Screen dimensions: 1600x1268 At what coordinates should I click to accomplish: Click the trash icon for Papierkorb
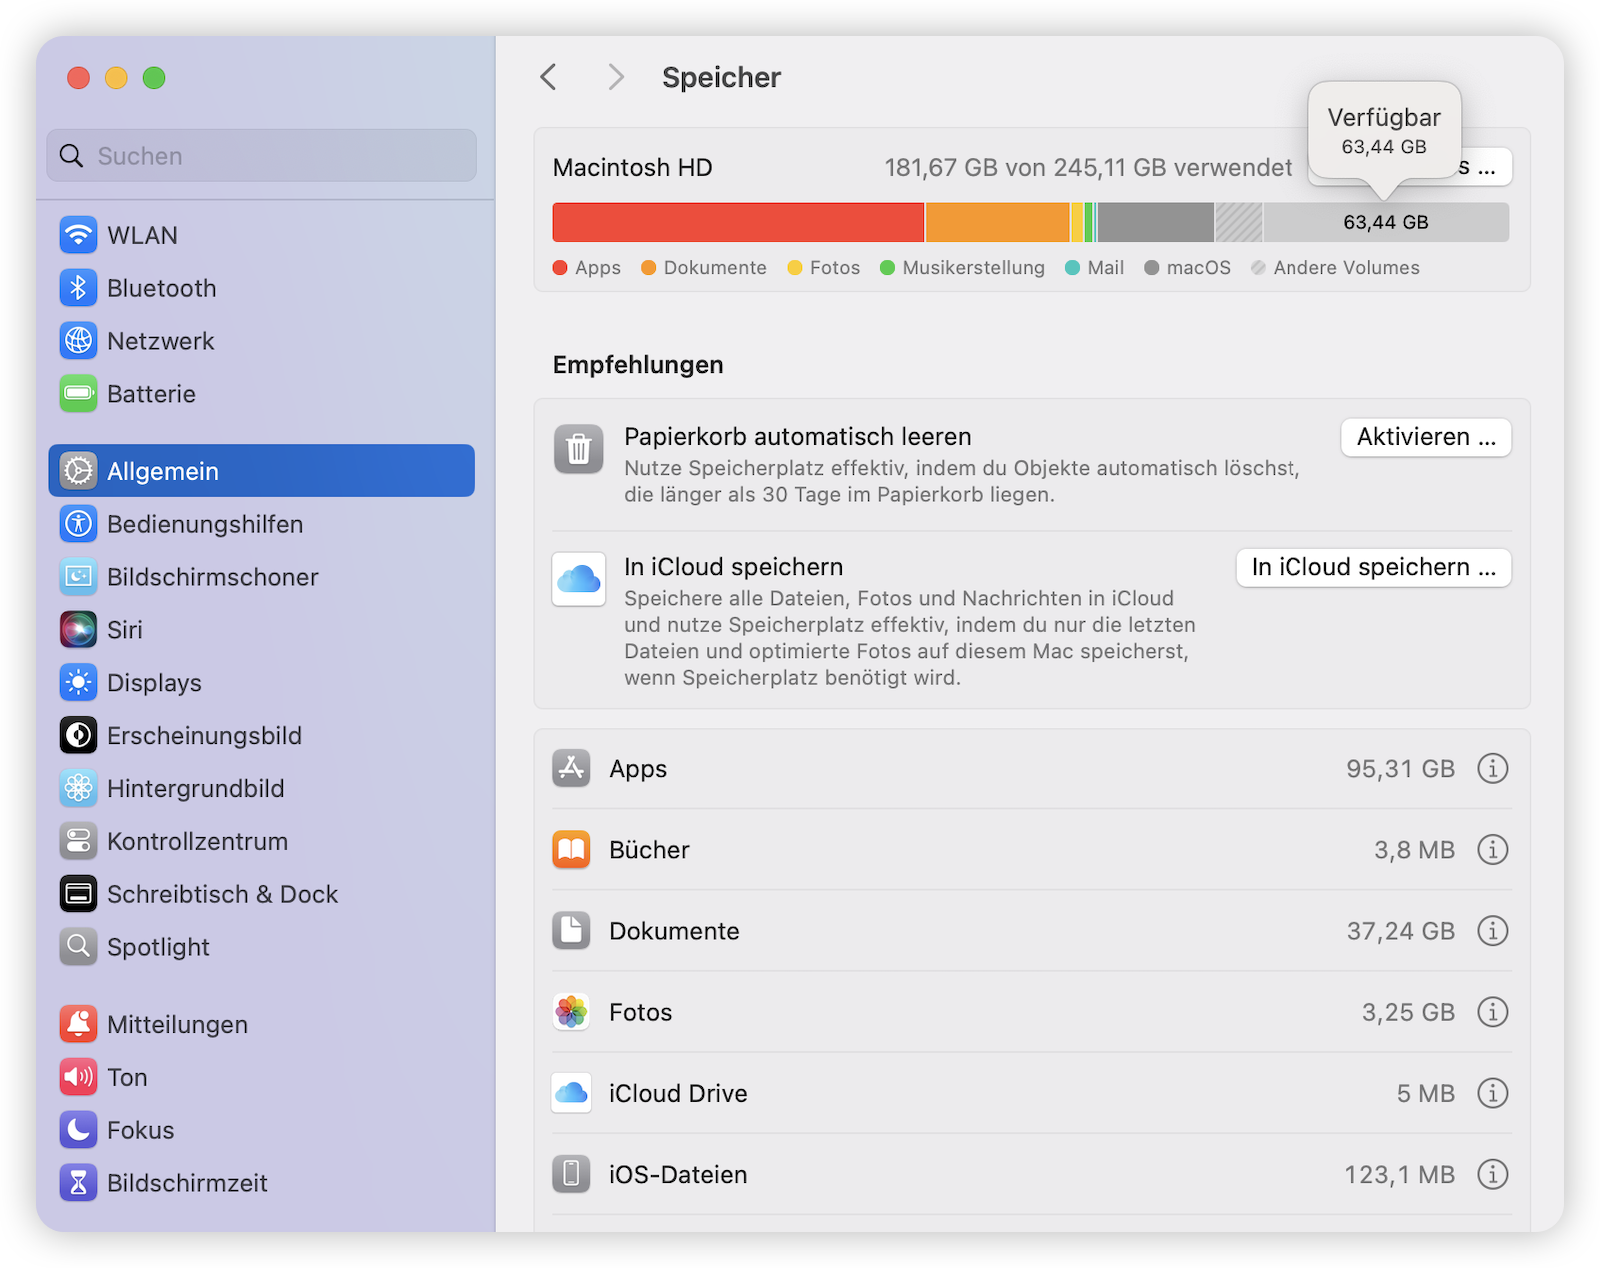[579, 449]
